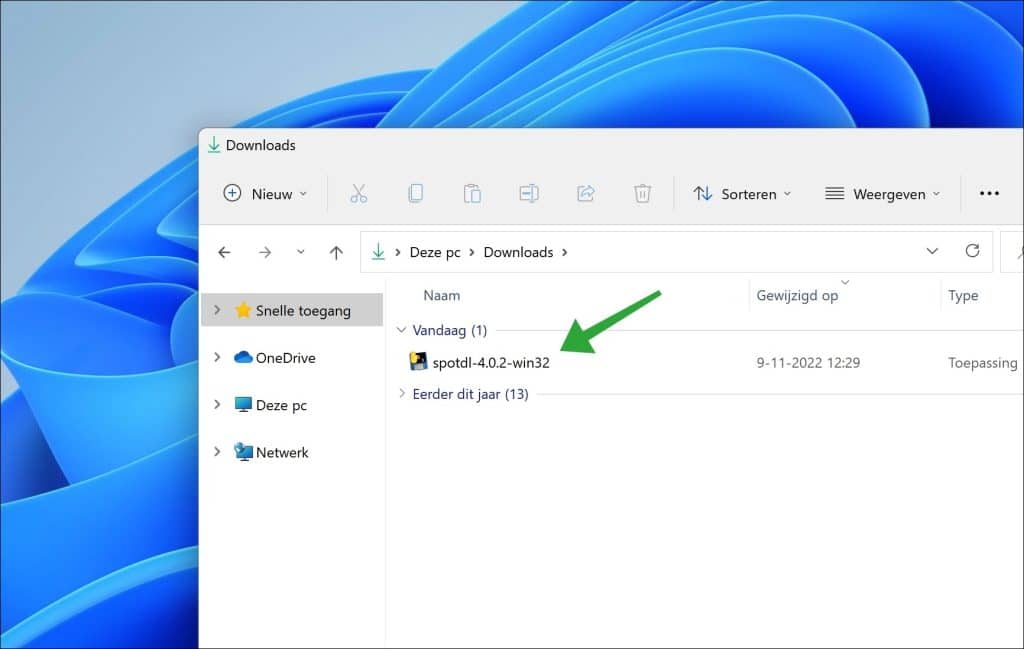Viewport: 1024px width, 649px height.
Task: Sort by the Naam column header
Action: (x=441, y=295)
